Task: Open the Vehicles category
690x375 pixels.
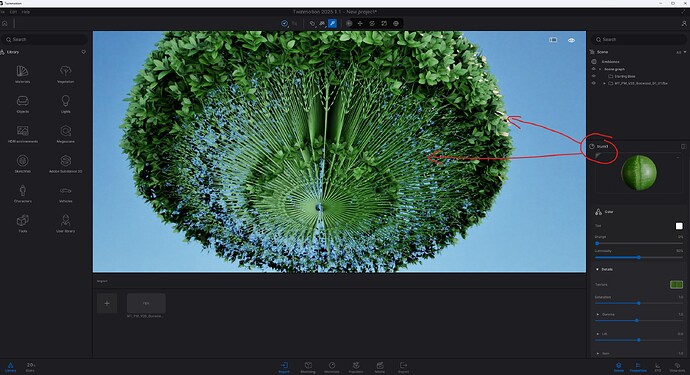Action: (x=65, y=193)
